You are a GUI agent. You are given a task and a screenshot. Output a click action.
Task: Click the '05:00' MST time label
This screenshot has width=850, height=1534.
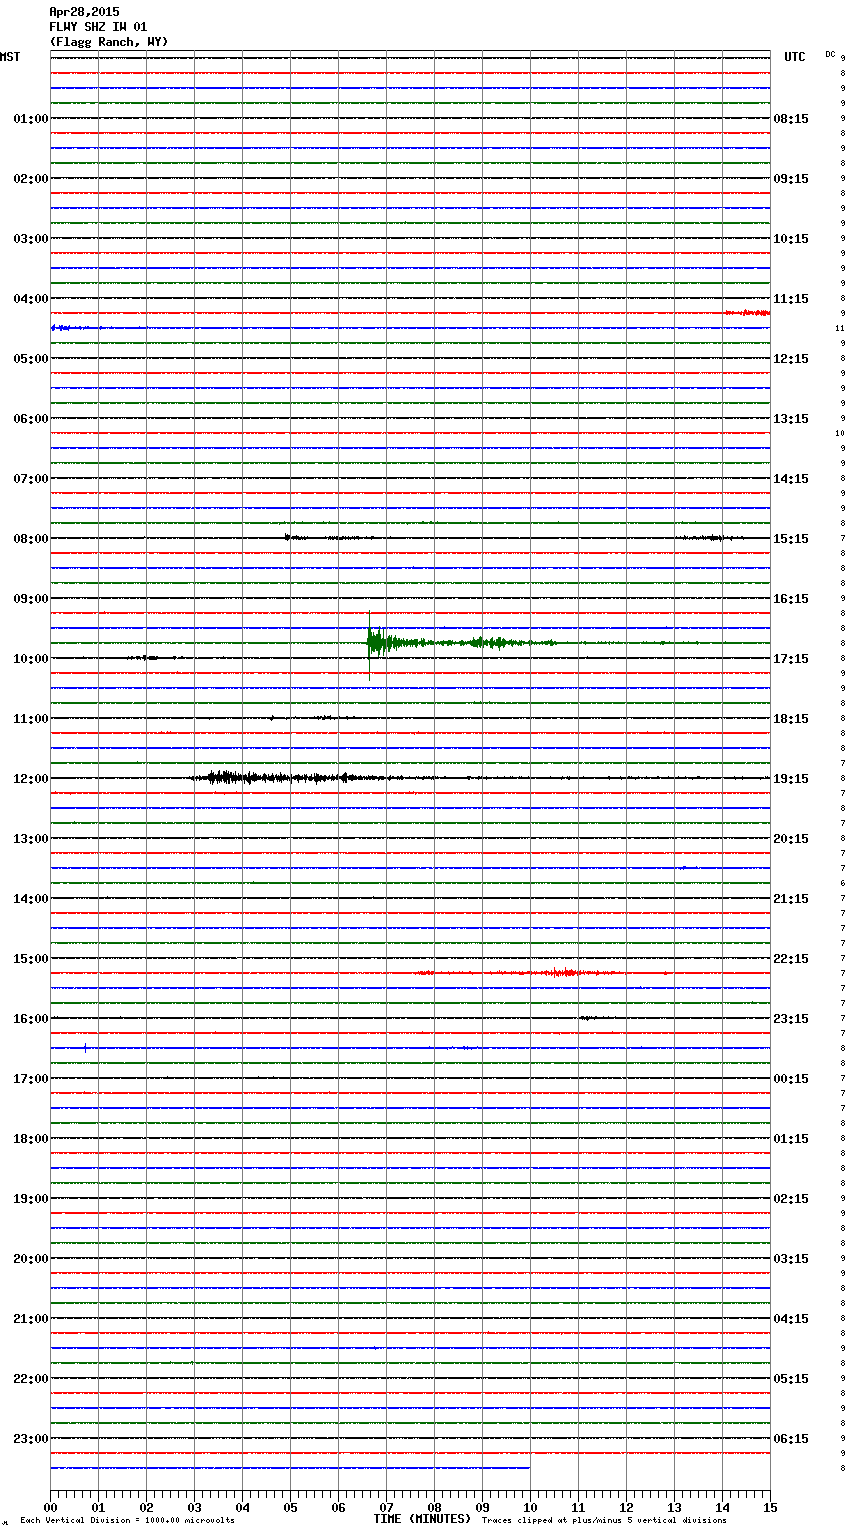tap(31, 359)
